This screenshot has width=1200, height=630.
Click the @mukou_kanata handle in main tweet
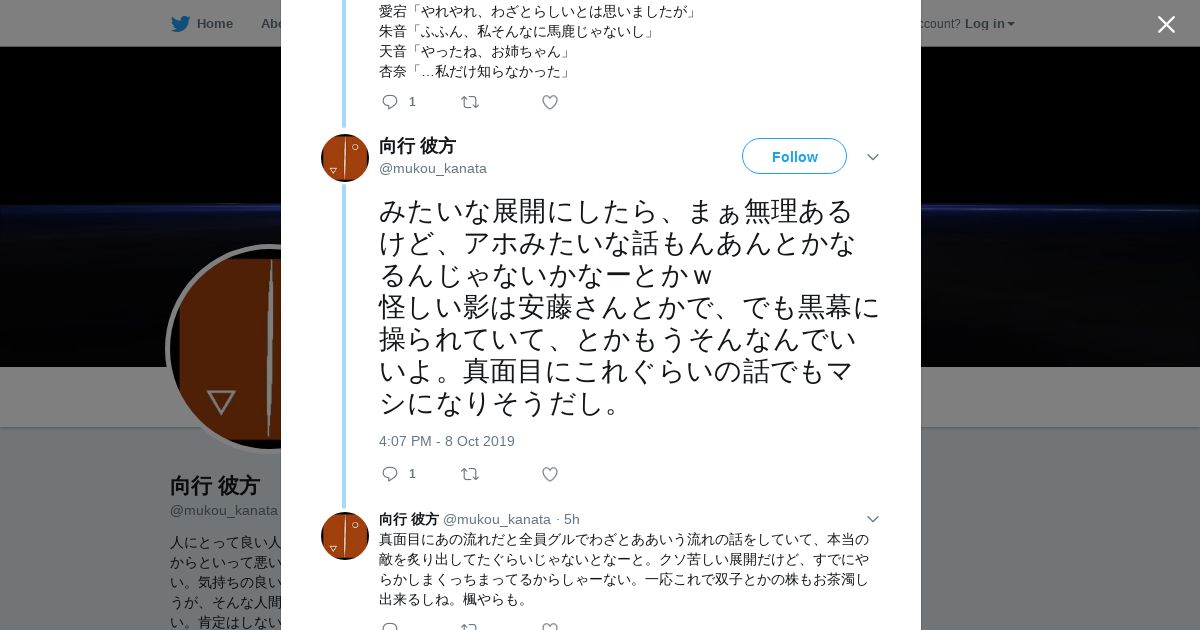(433, 169)
